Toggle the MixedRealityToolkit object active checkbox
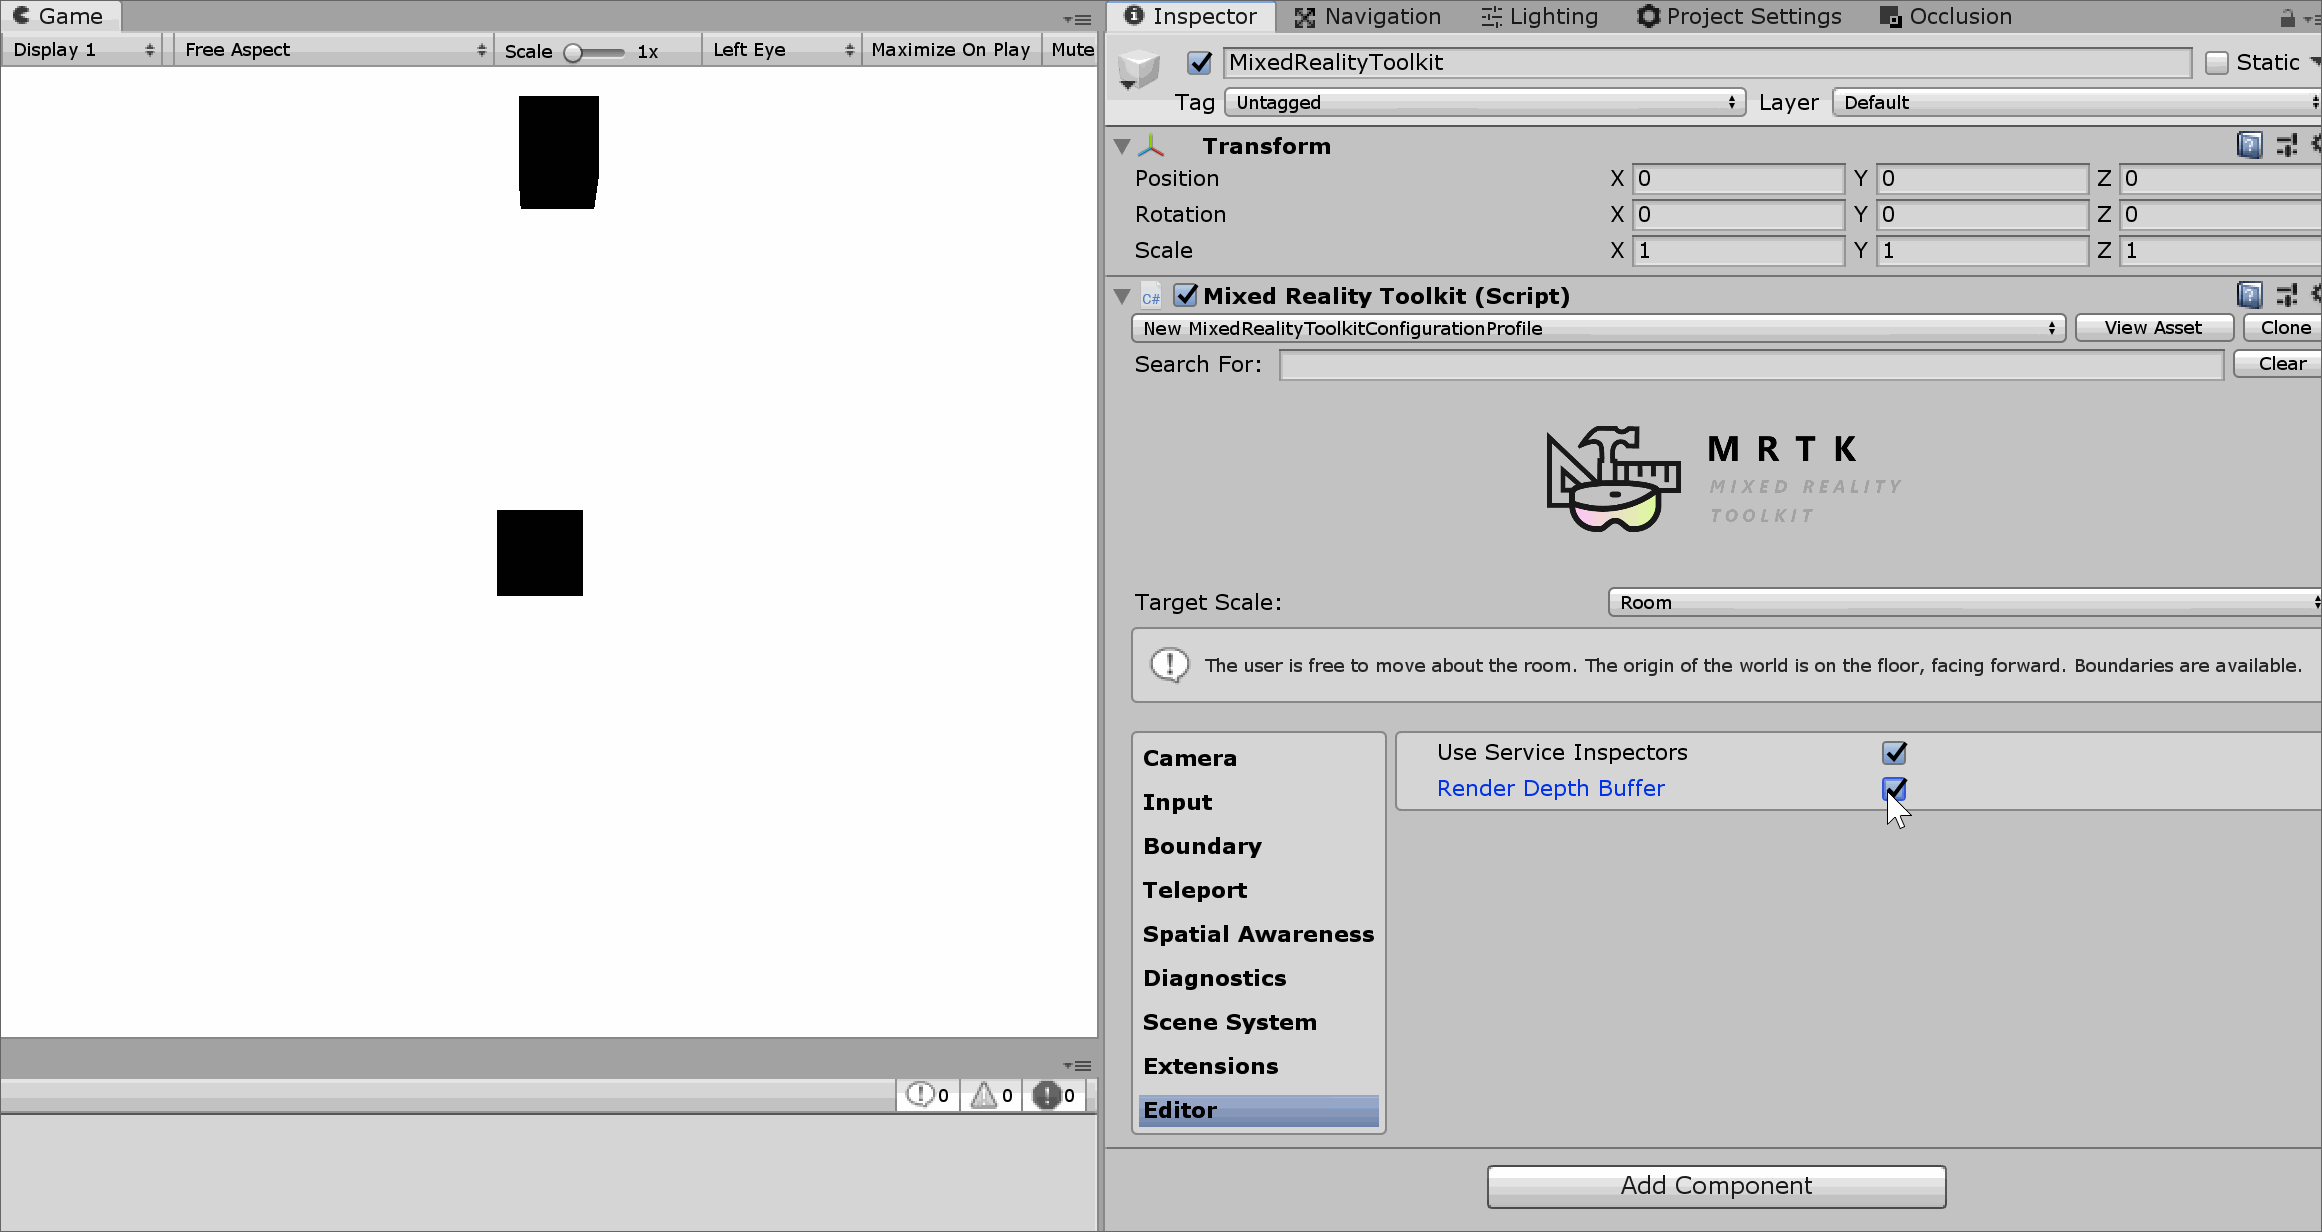The height and width of the screenshot is (1232, 2322). click(x=1202, y=61)
